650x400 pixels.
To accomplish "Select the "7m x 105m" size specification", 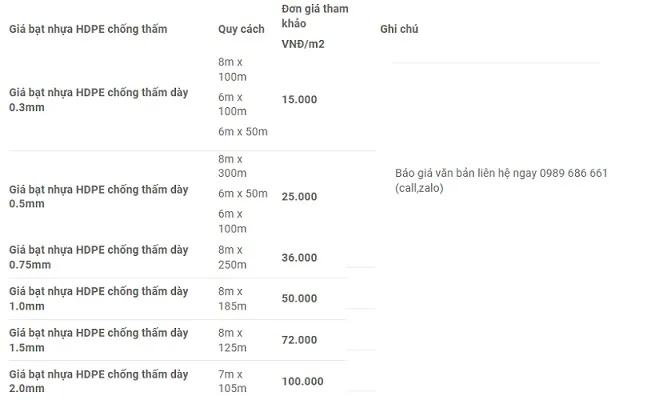I will (232, 381).
